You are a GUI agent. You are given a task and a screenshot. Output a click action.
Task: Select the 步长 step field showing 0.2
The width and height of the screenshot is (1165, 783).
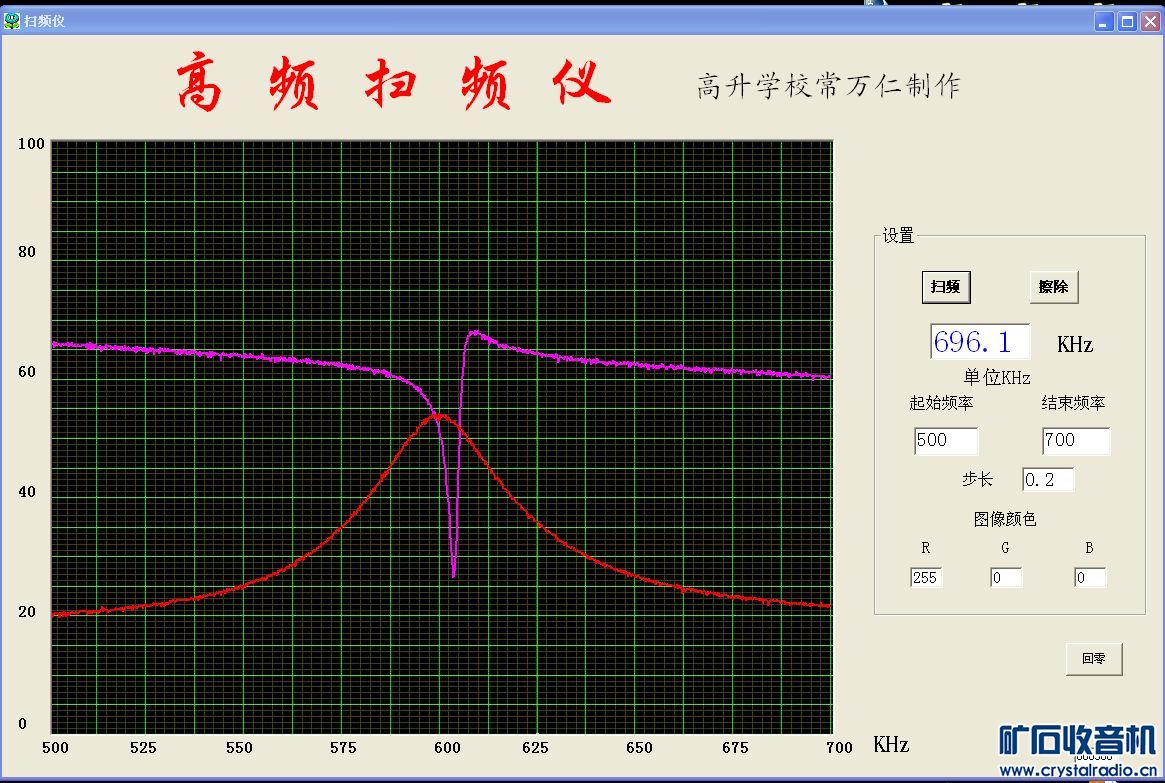click(x=1048, y=480)
